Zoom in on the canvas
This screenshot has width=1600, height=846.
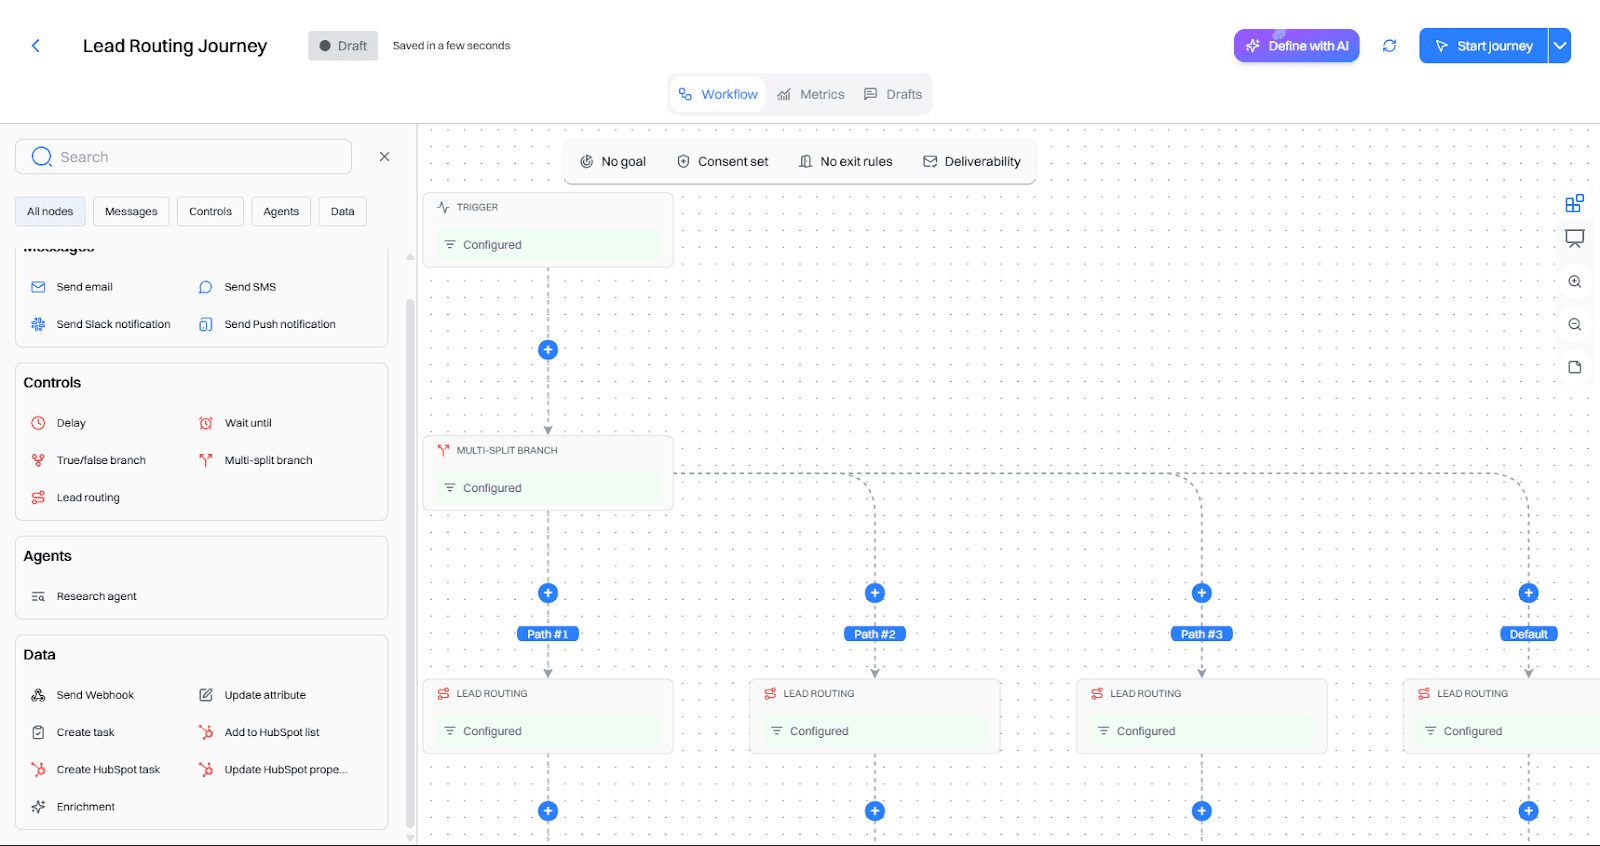tap(1575, 282)
